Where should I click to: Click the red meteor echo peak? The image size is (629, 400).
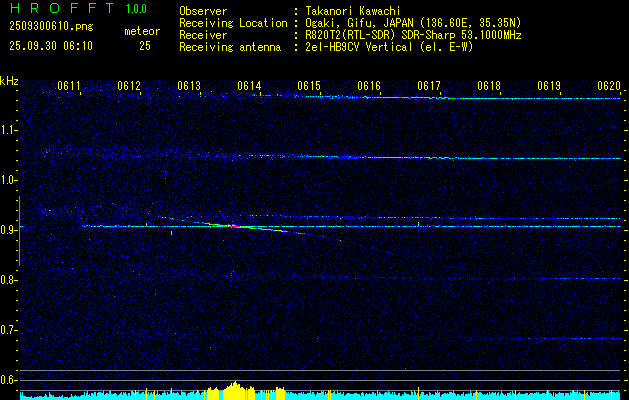tap(233, 226)
